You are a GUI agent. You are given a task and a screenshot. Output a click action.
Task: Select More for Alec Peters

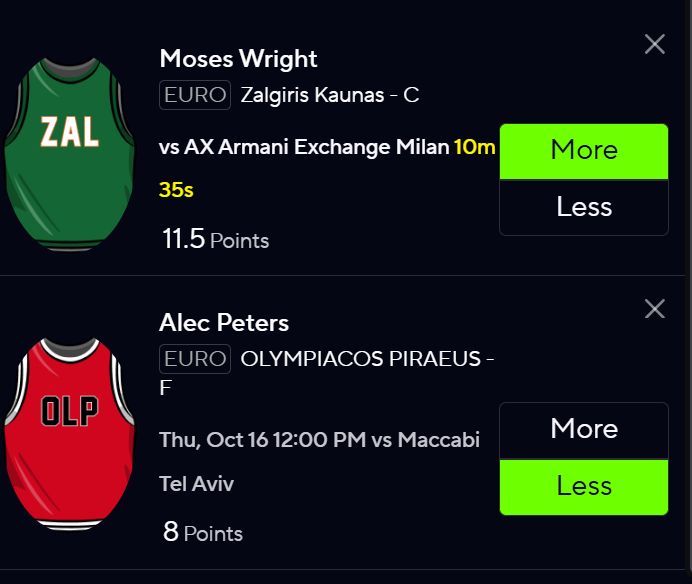point(583,430)
